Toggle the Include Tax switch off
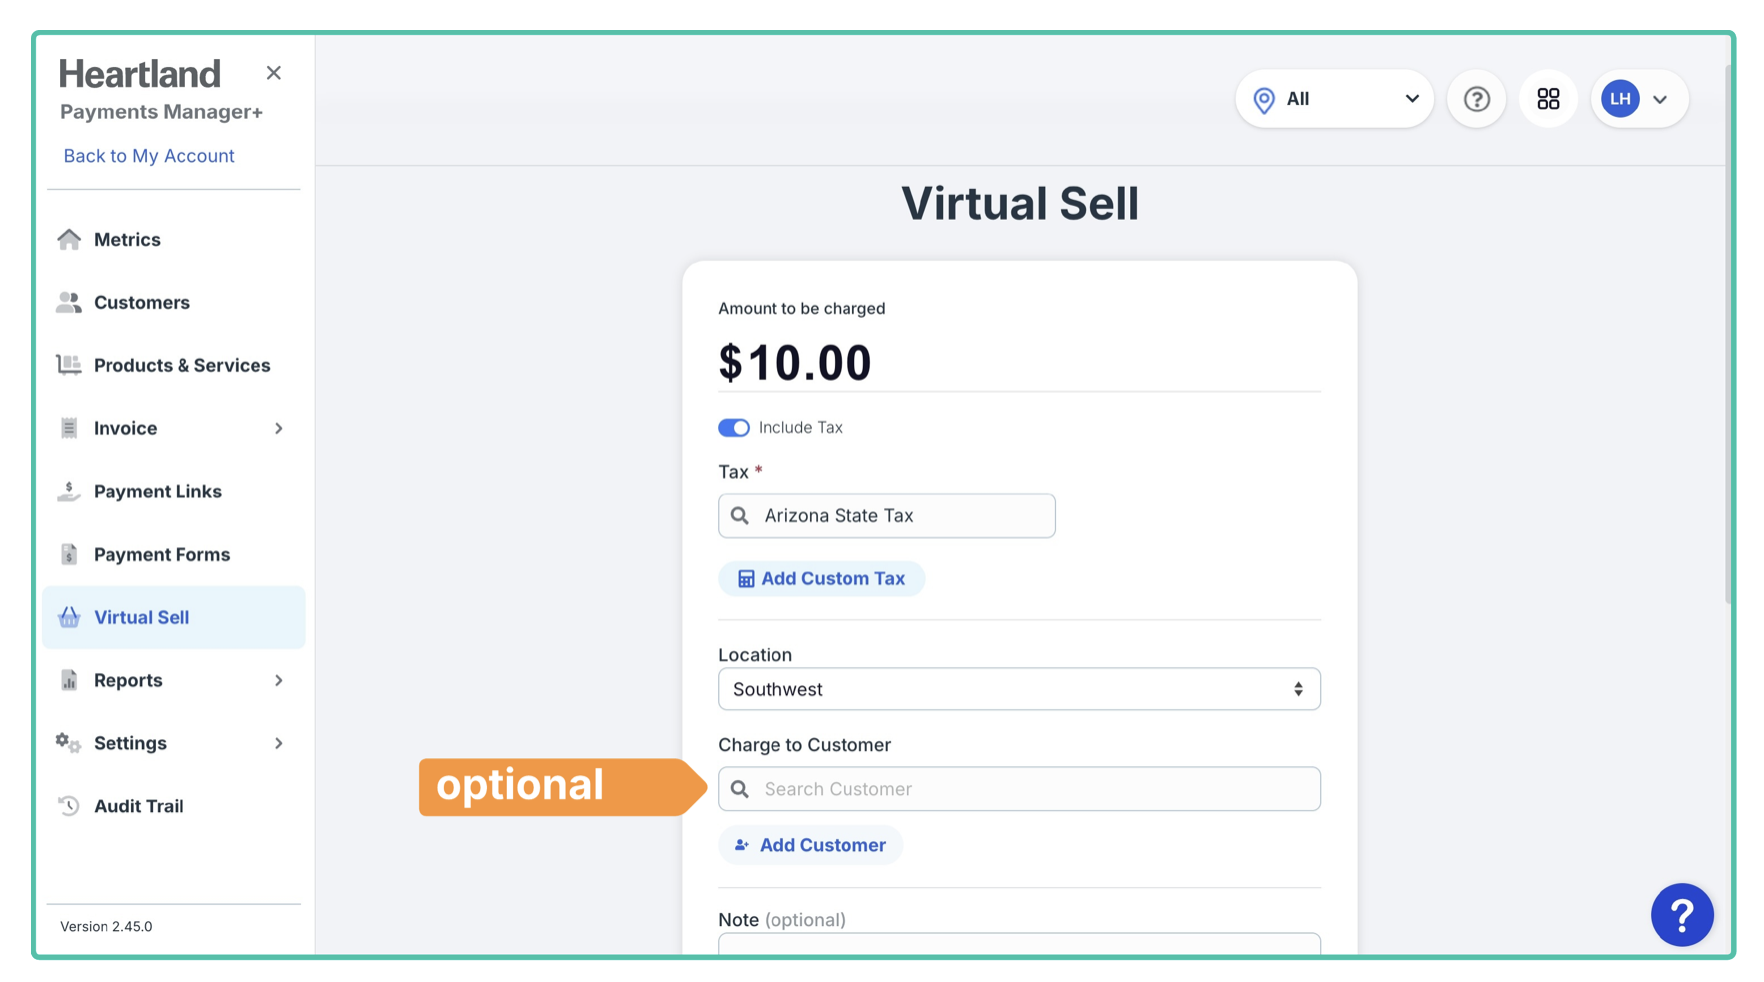 pyautogui.click(x=734, y=428)
